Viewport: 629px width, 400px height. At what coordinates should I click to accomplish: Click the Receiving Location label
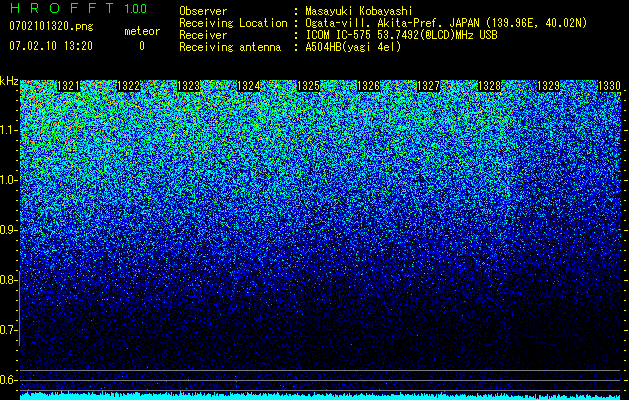(233, 23)
